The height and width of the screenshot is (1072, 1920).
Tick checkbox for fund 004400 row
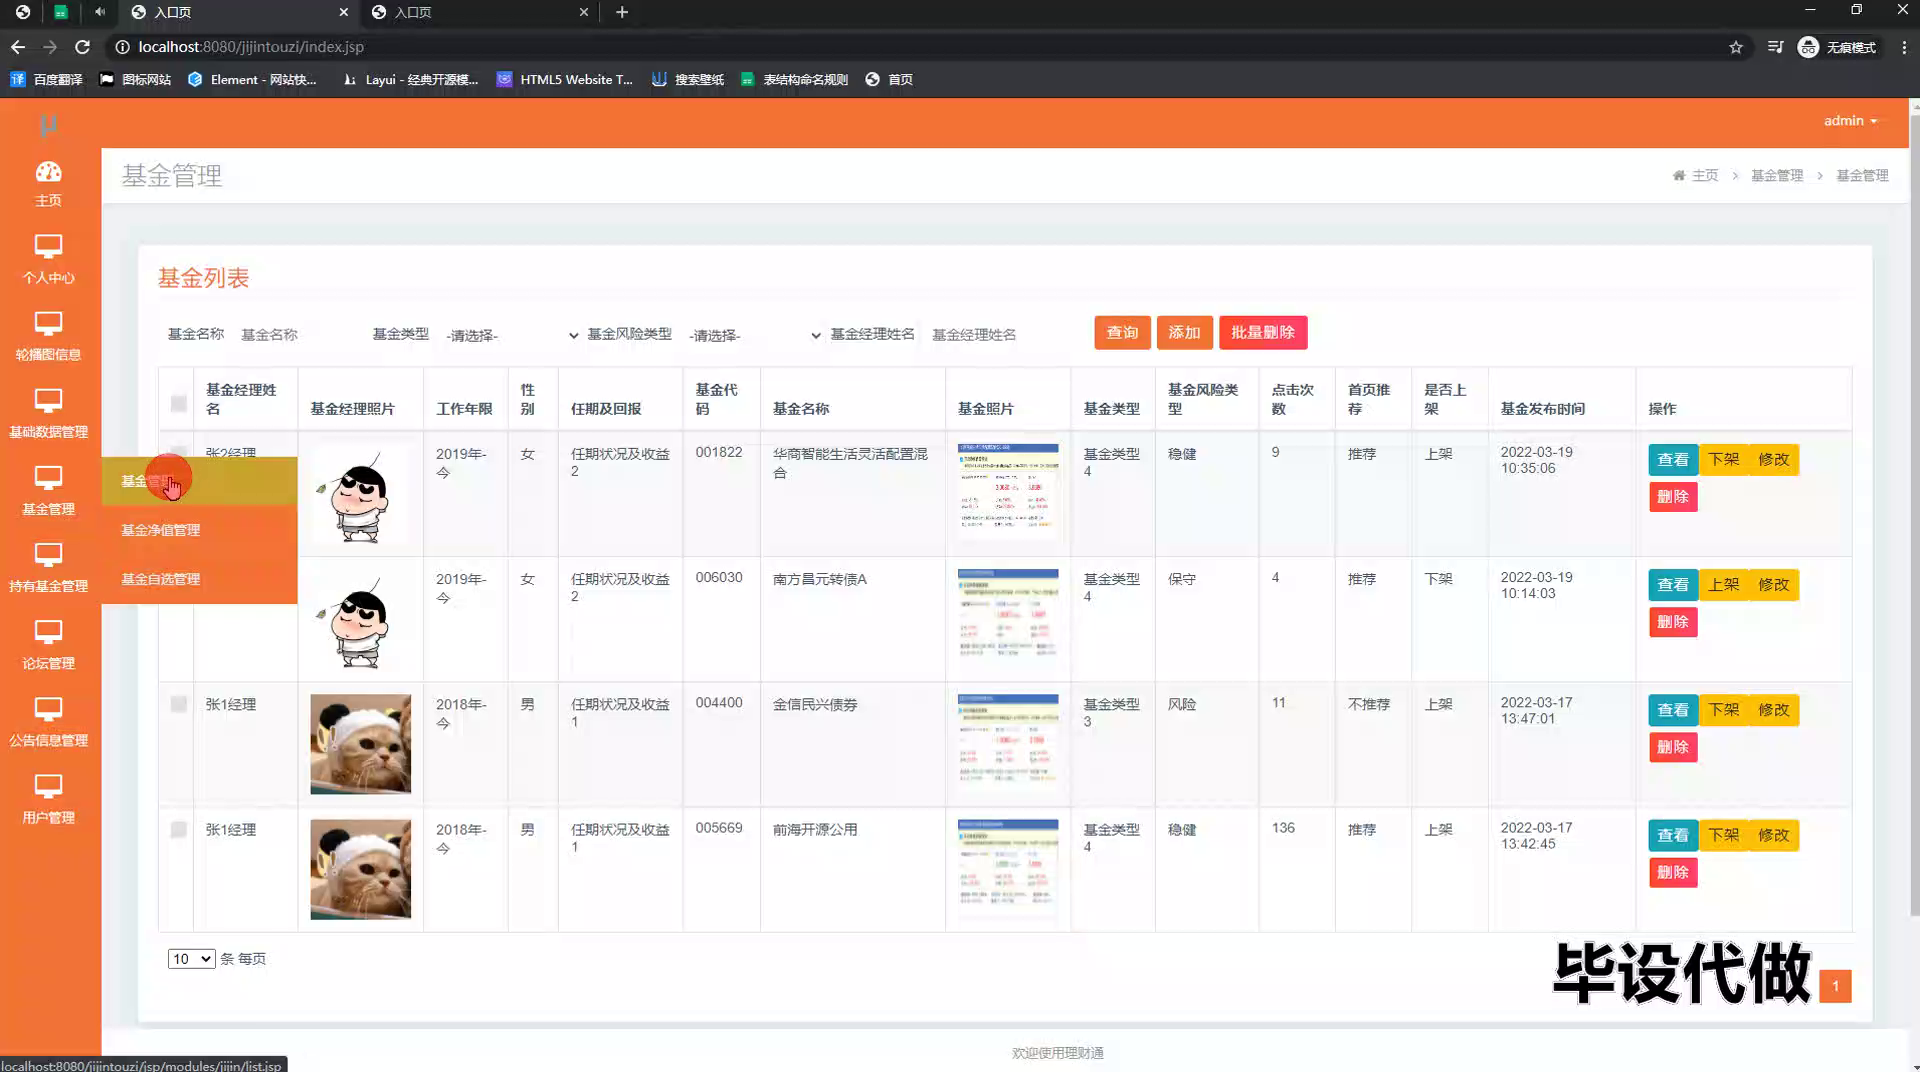[178, 704]
